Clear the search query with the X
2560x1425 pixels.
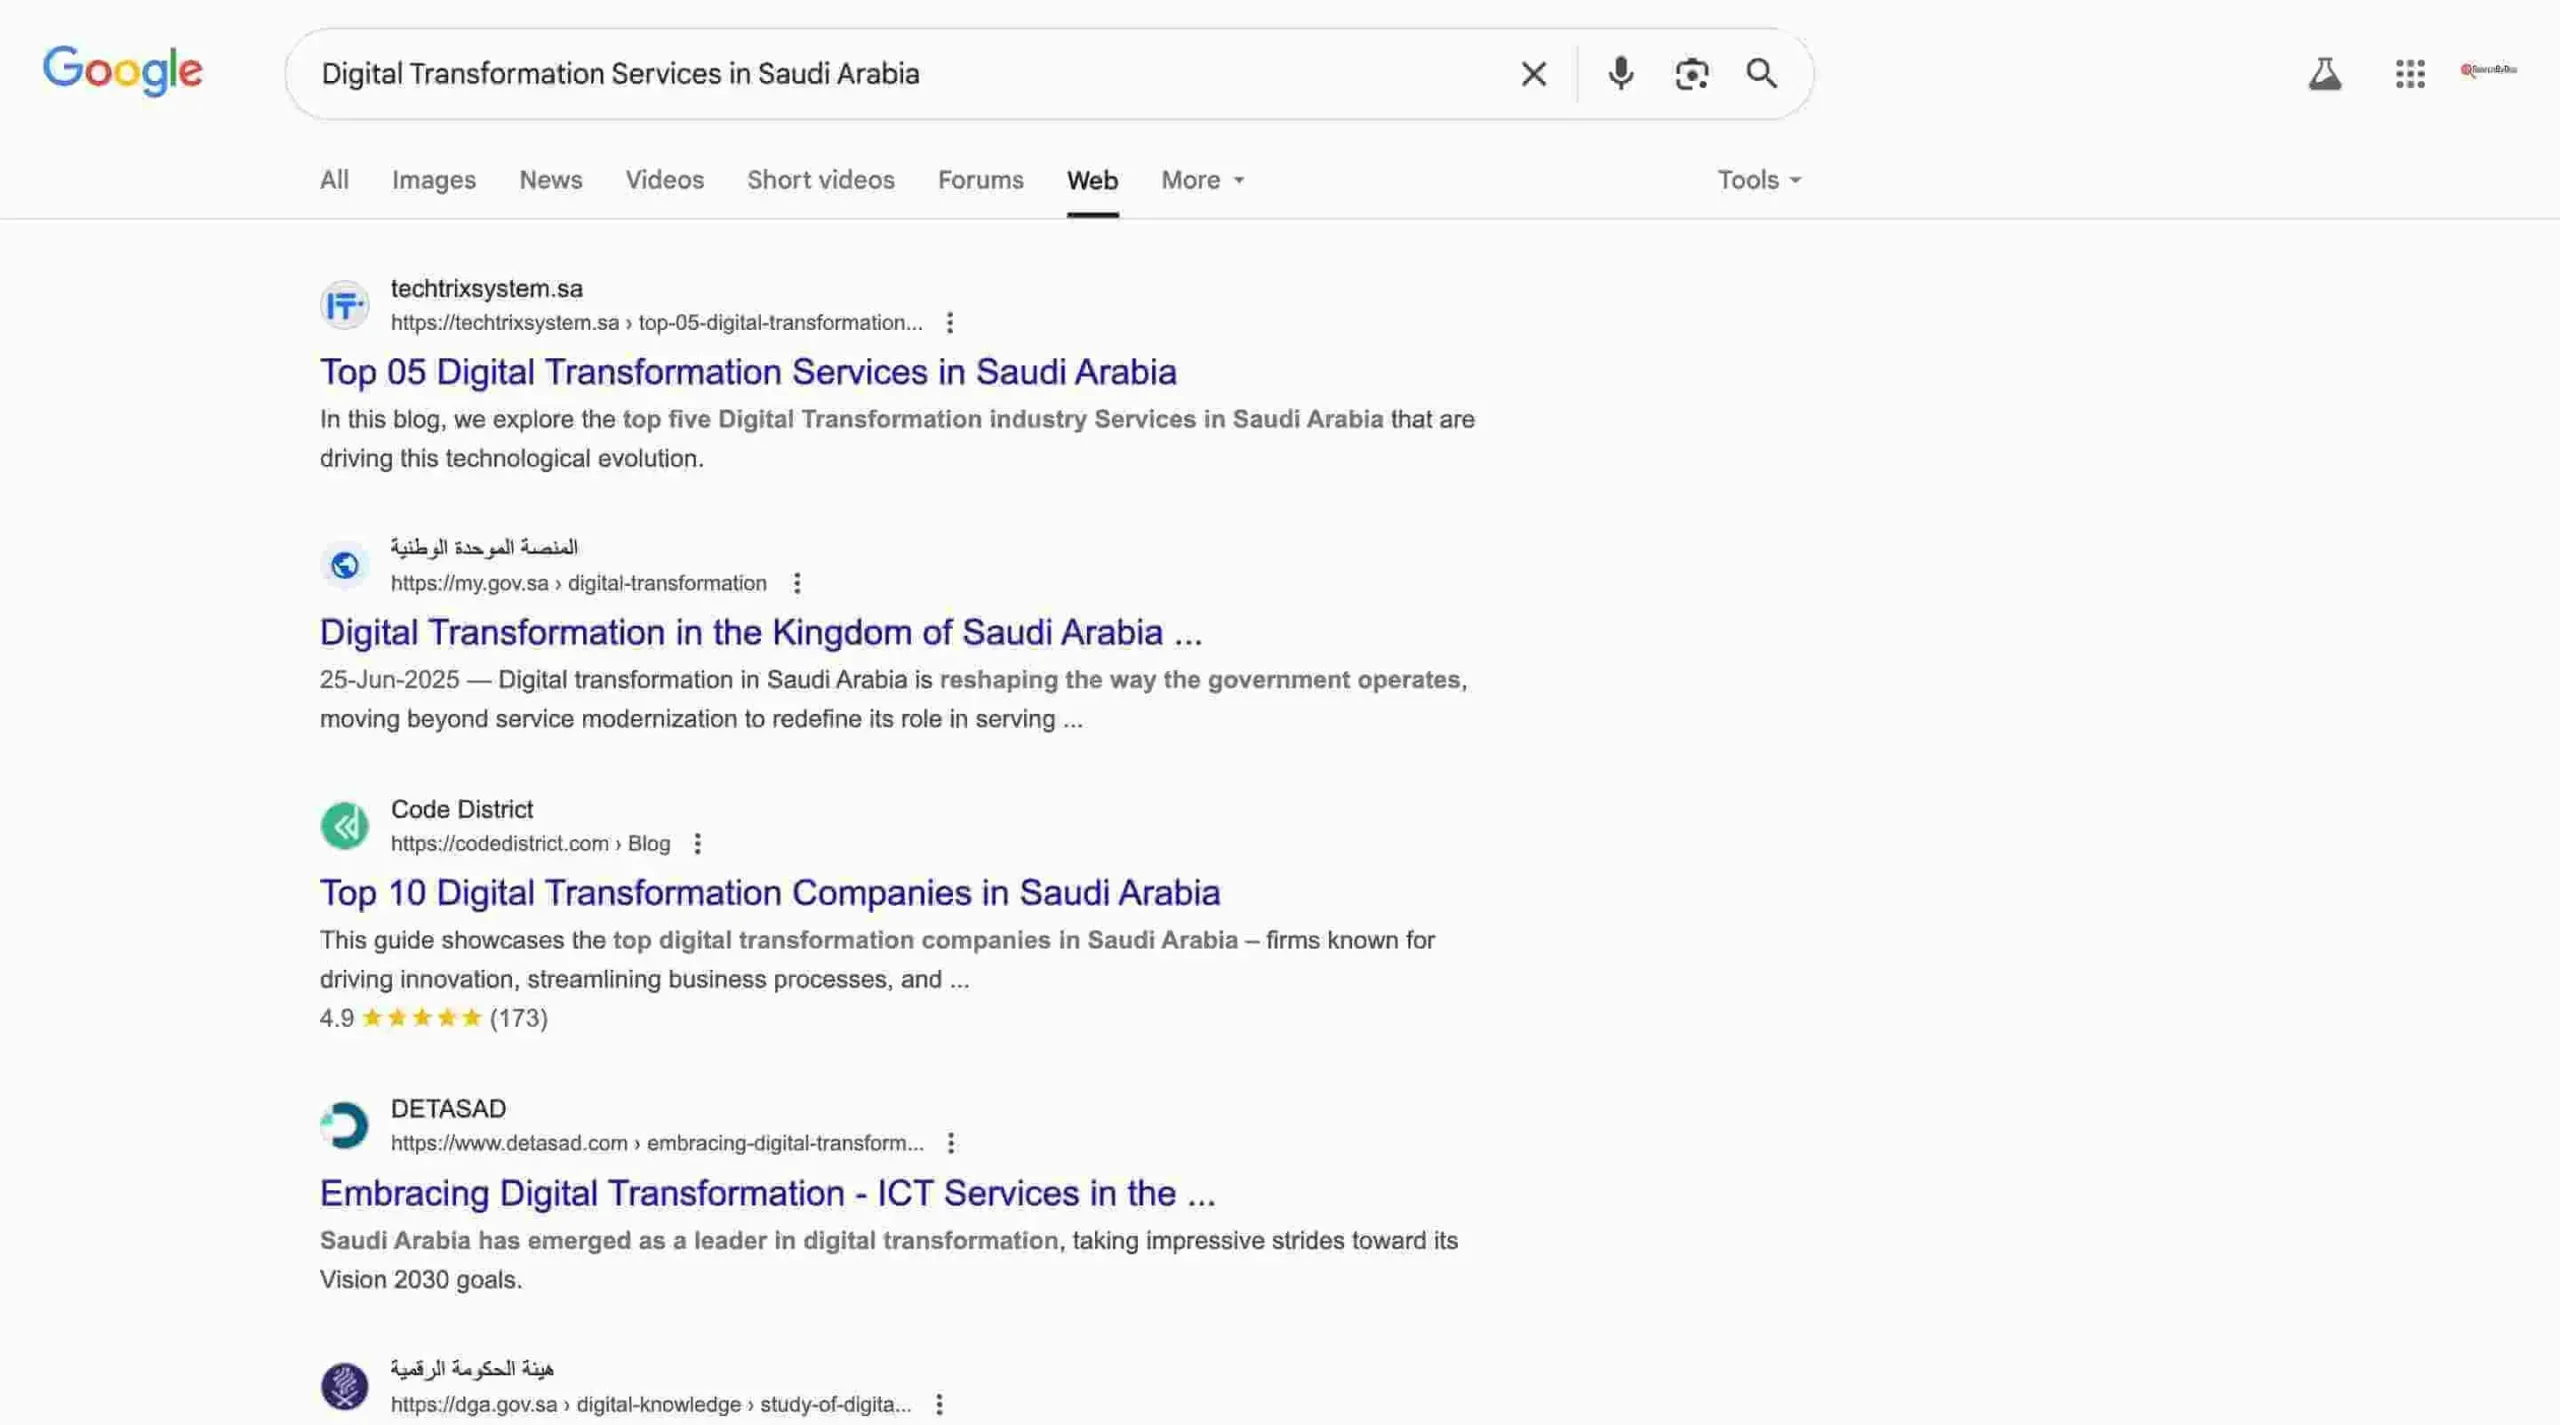point(1532,73)
